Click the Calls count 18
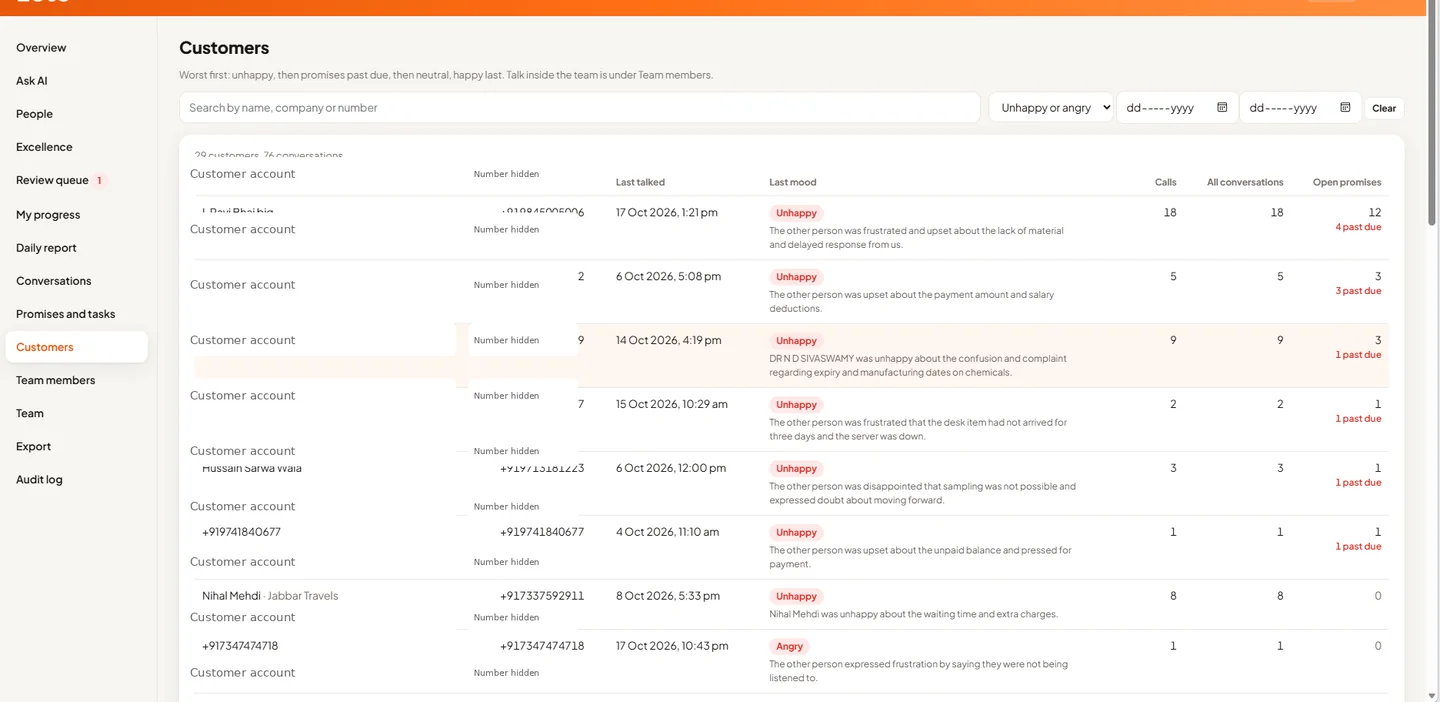The image size is (1440, 702). click(x=1170, y=212)
